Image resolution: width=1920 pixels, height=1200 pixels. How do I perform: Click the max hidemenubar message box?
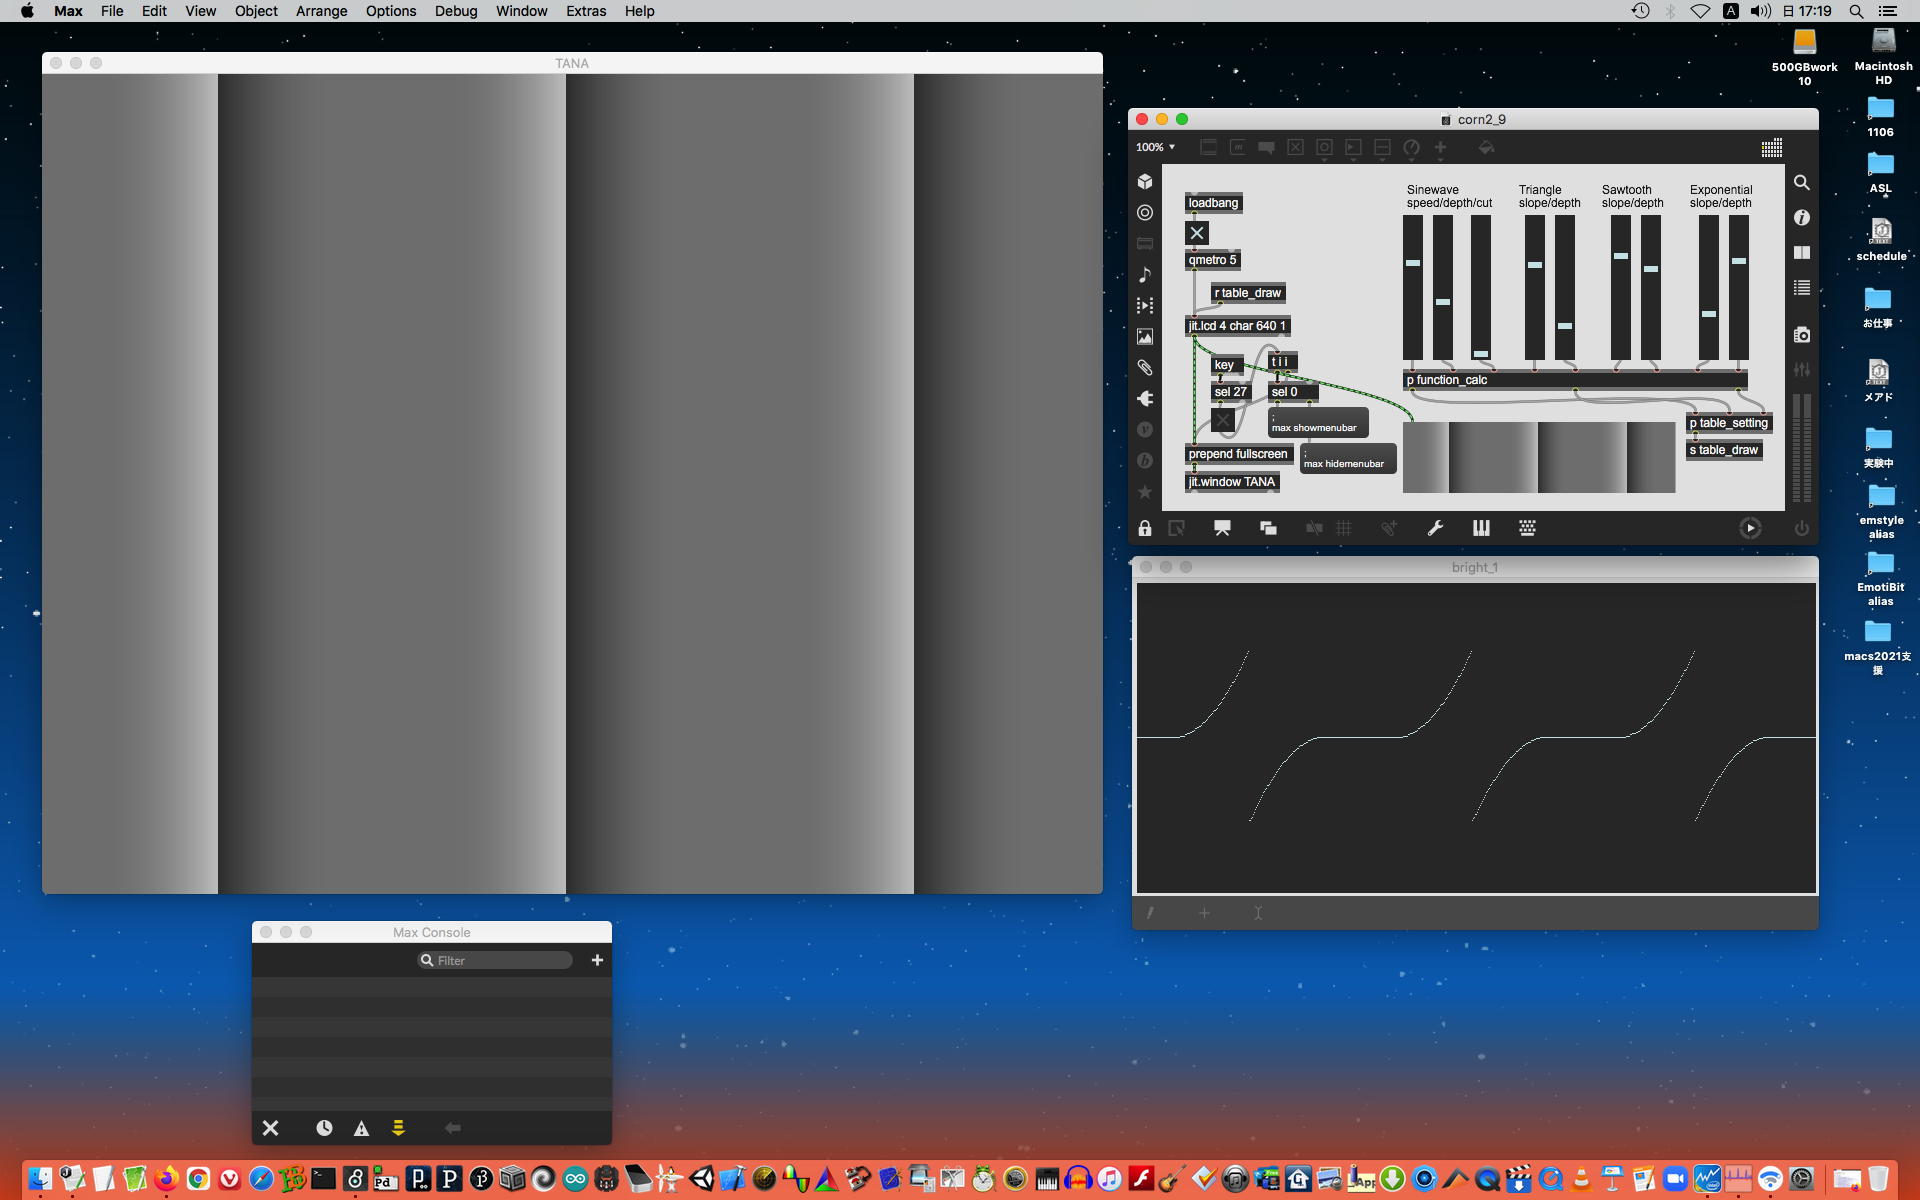point(1347,459)
